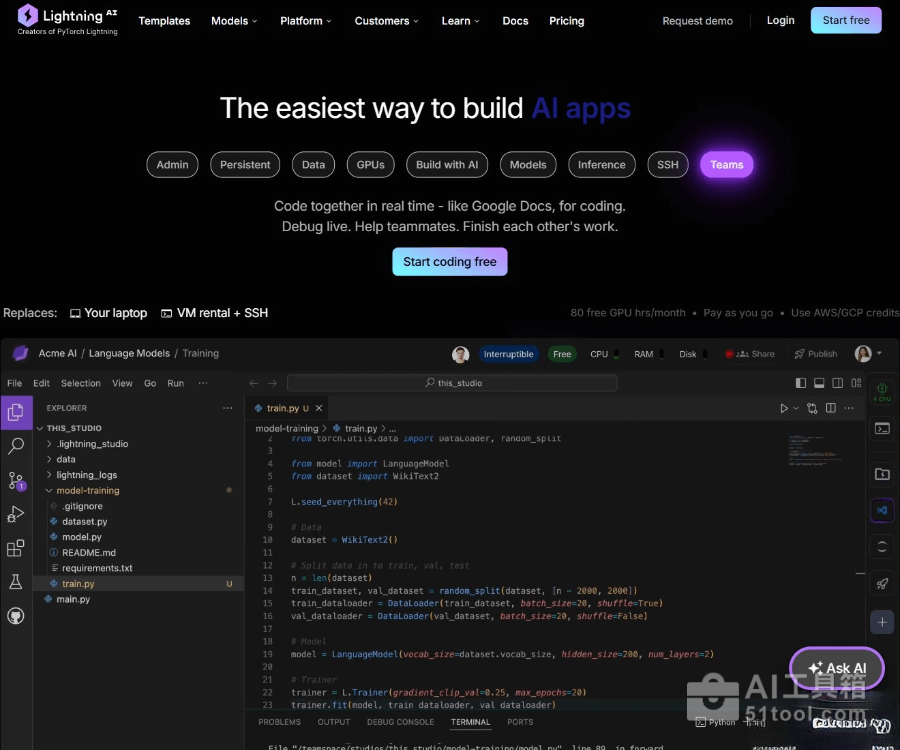Click the run file play icon
The image size is (900, 750).
784,408
